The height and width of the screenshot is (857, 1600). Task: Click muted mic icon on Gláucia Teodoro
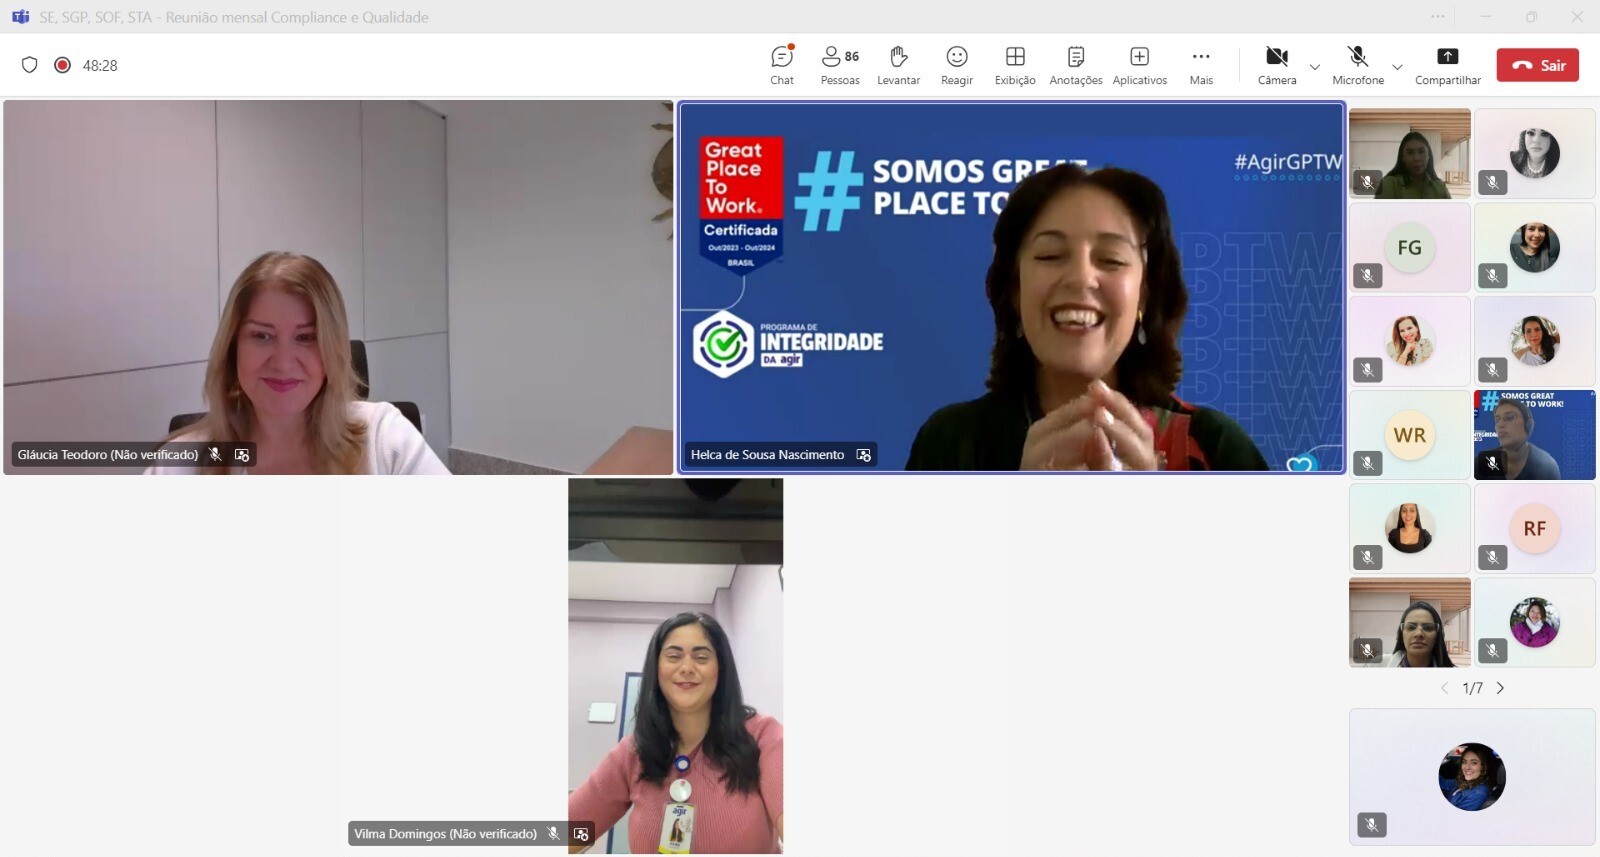pos(215,455)
